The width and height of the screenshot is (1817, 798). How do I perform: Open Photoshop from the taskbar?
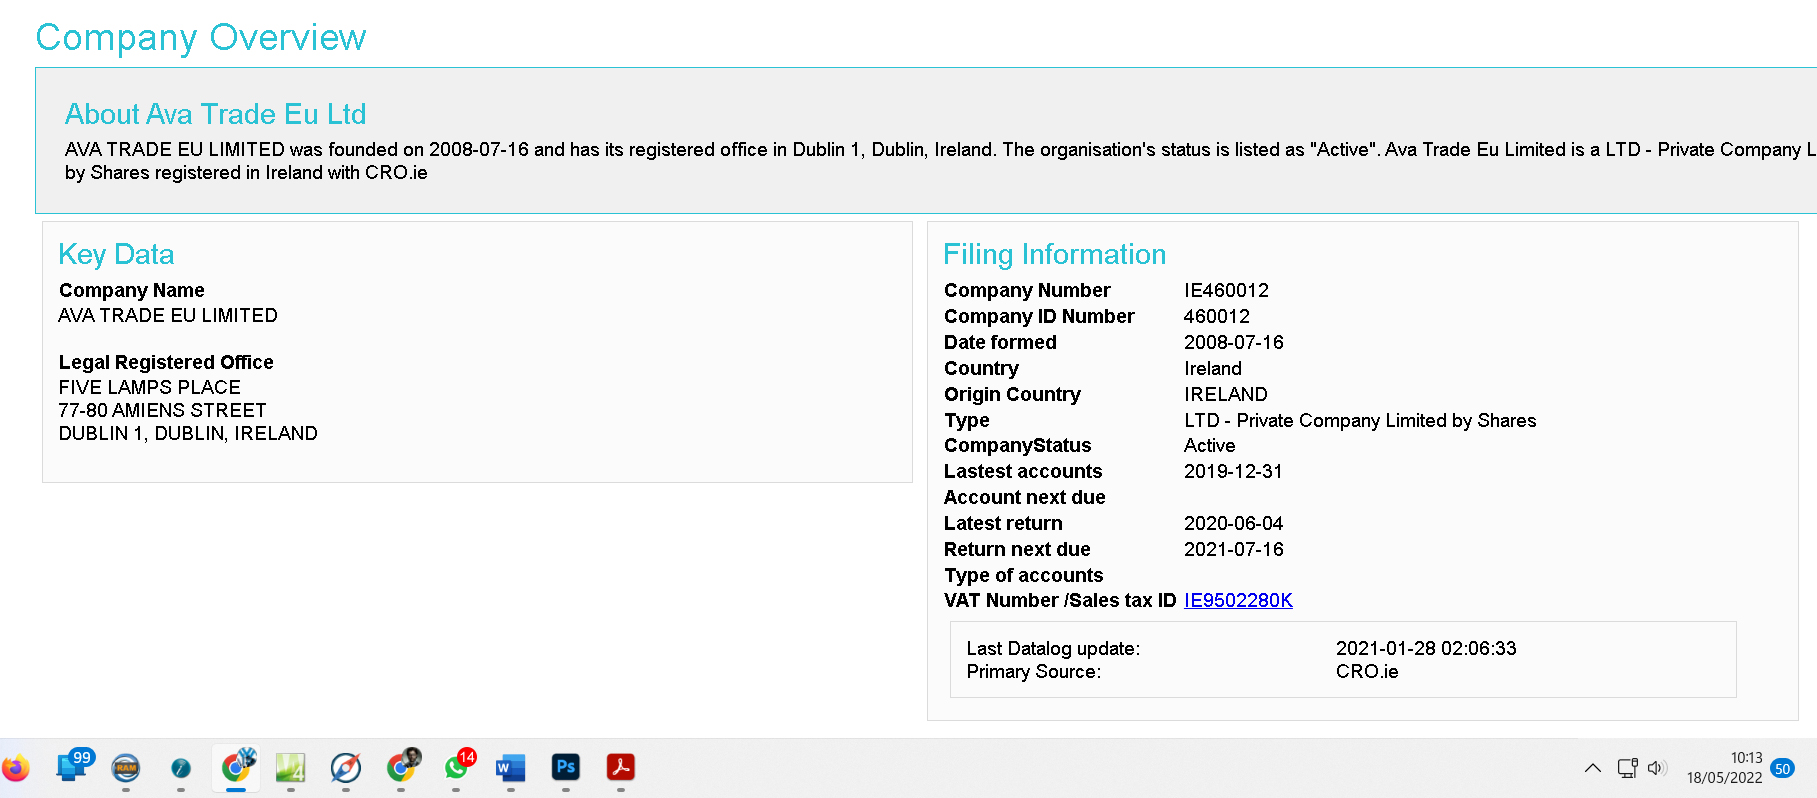pos(566,767)
